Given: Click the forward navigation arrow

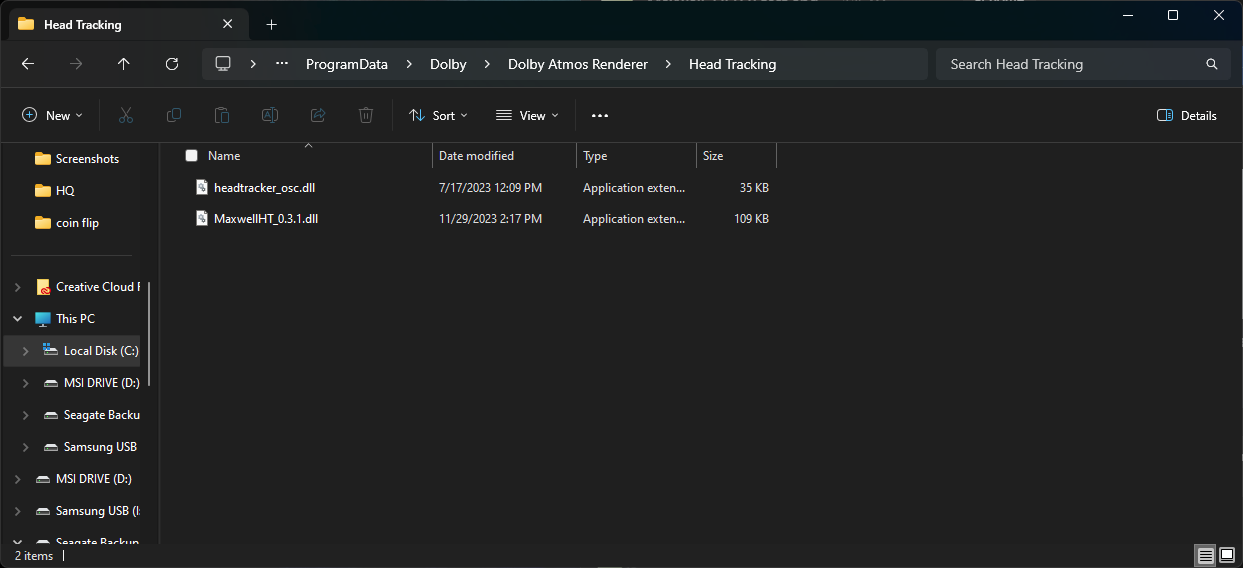Looking at the screenshot, I should 76,64.
